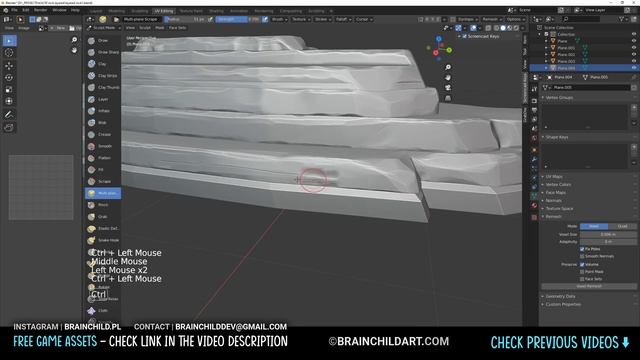Select the Grab brush
The height and width of the screenshot is (360, 640).
tap(102, 217)
